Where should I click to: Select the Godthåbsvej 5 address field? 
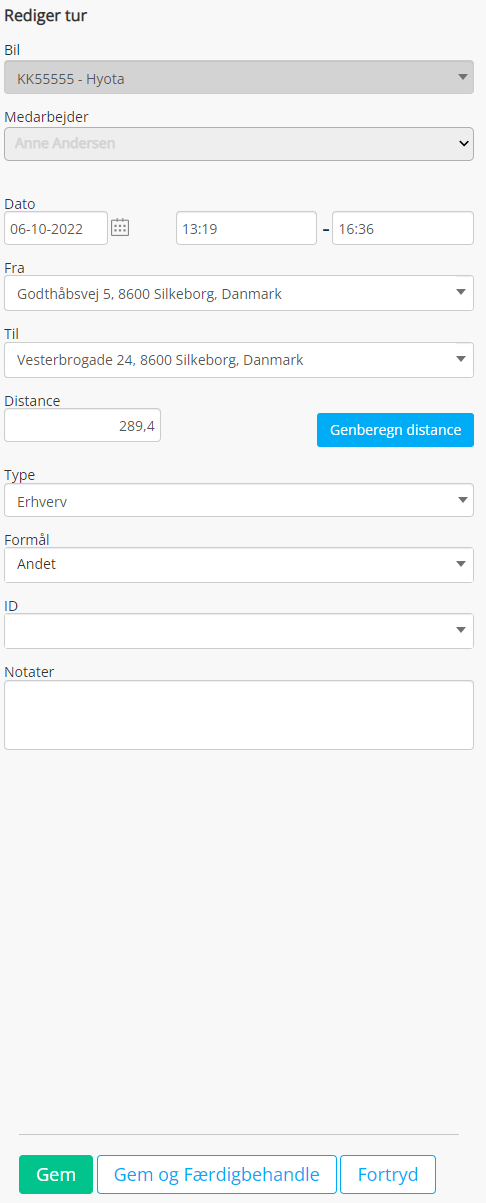coord(239,293)
